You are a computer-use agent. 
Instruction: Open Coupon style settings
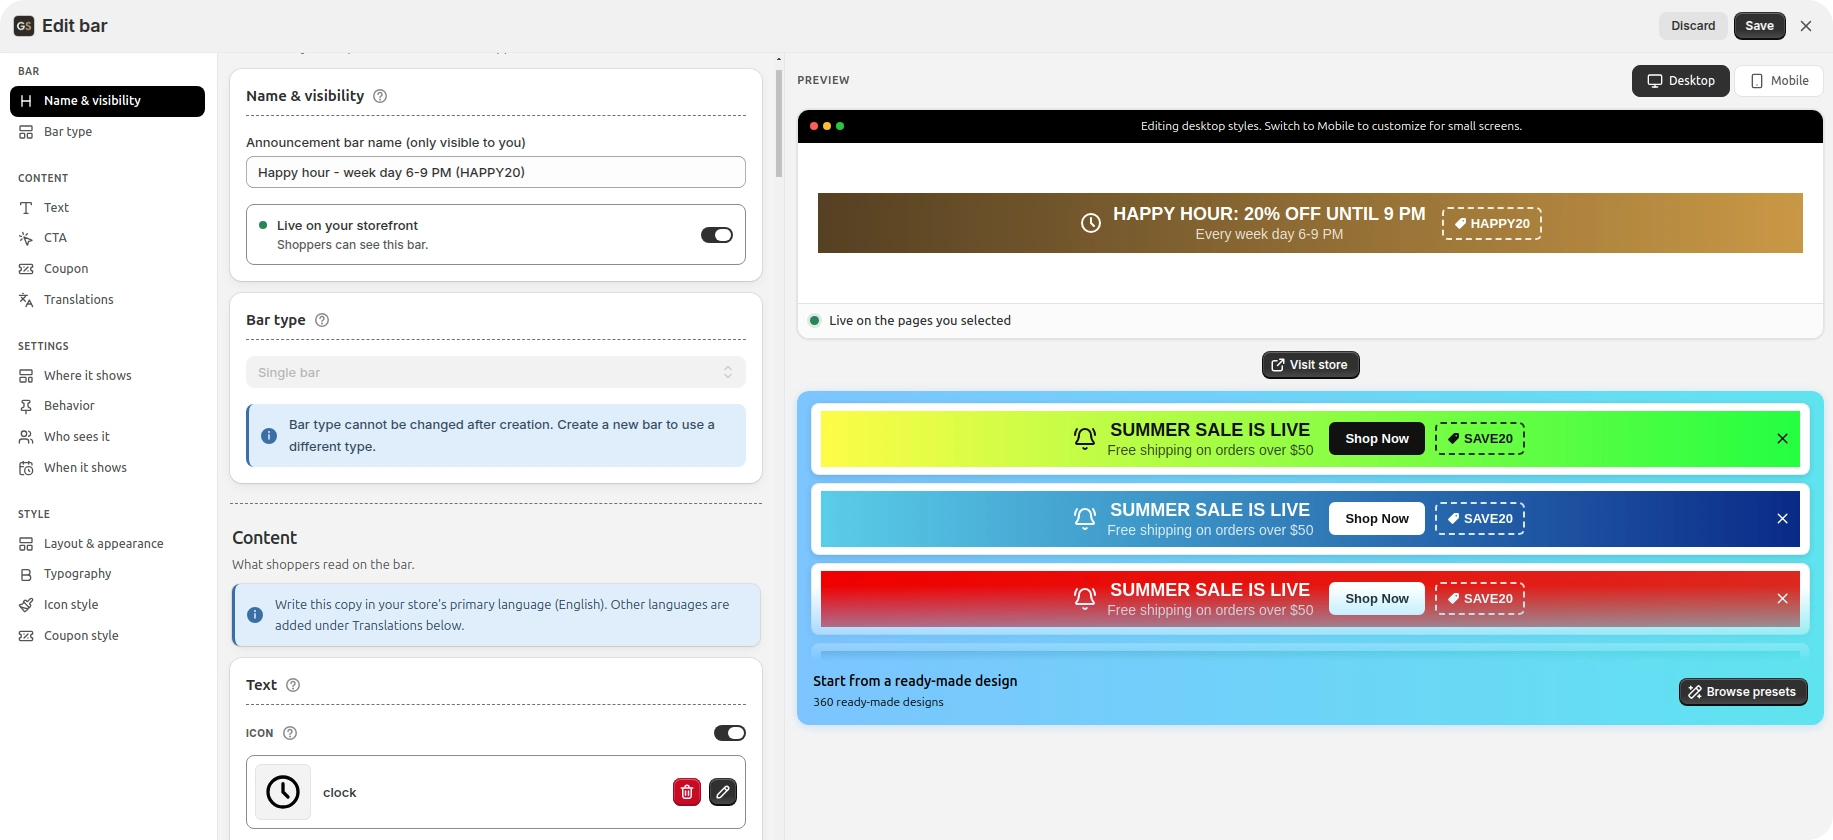[x=108, y=636]
